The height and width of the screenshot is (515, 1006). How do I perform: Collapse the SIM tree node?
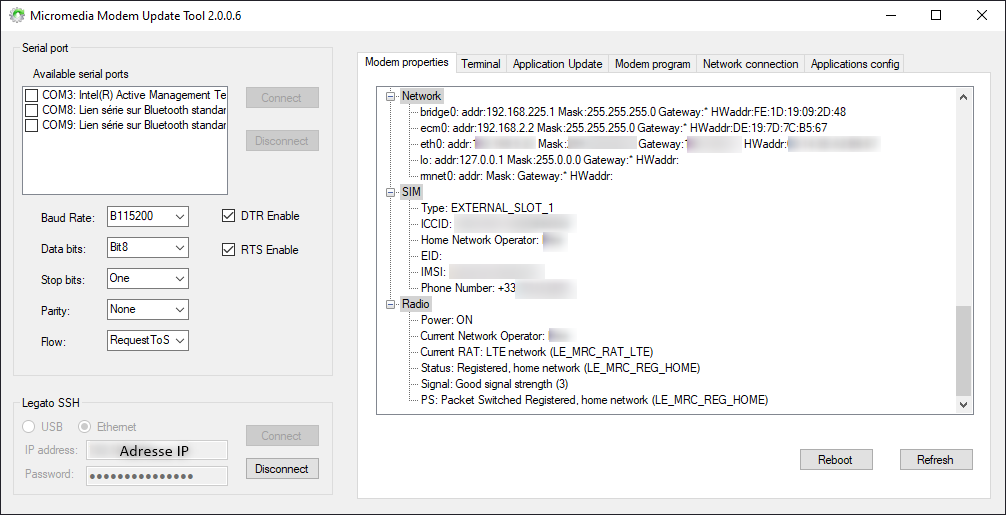pos(391,192)
